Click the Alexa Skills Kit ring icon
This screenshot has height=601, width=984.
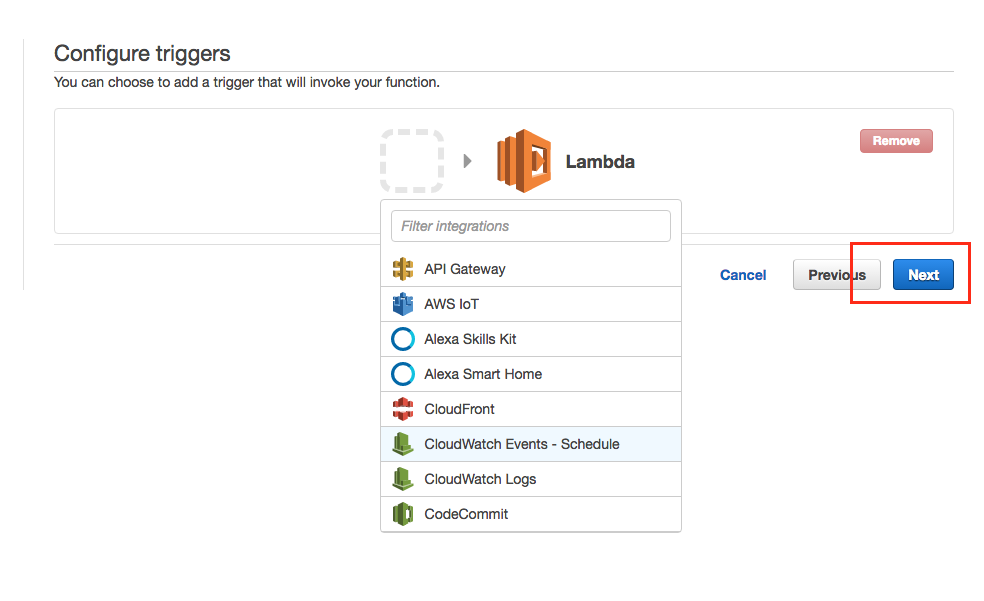click(x=403, y=339)
